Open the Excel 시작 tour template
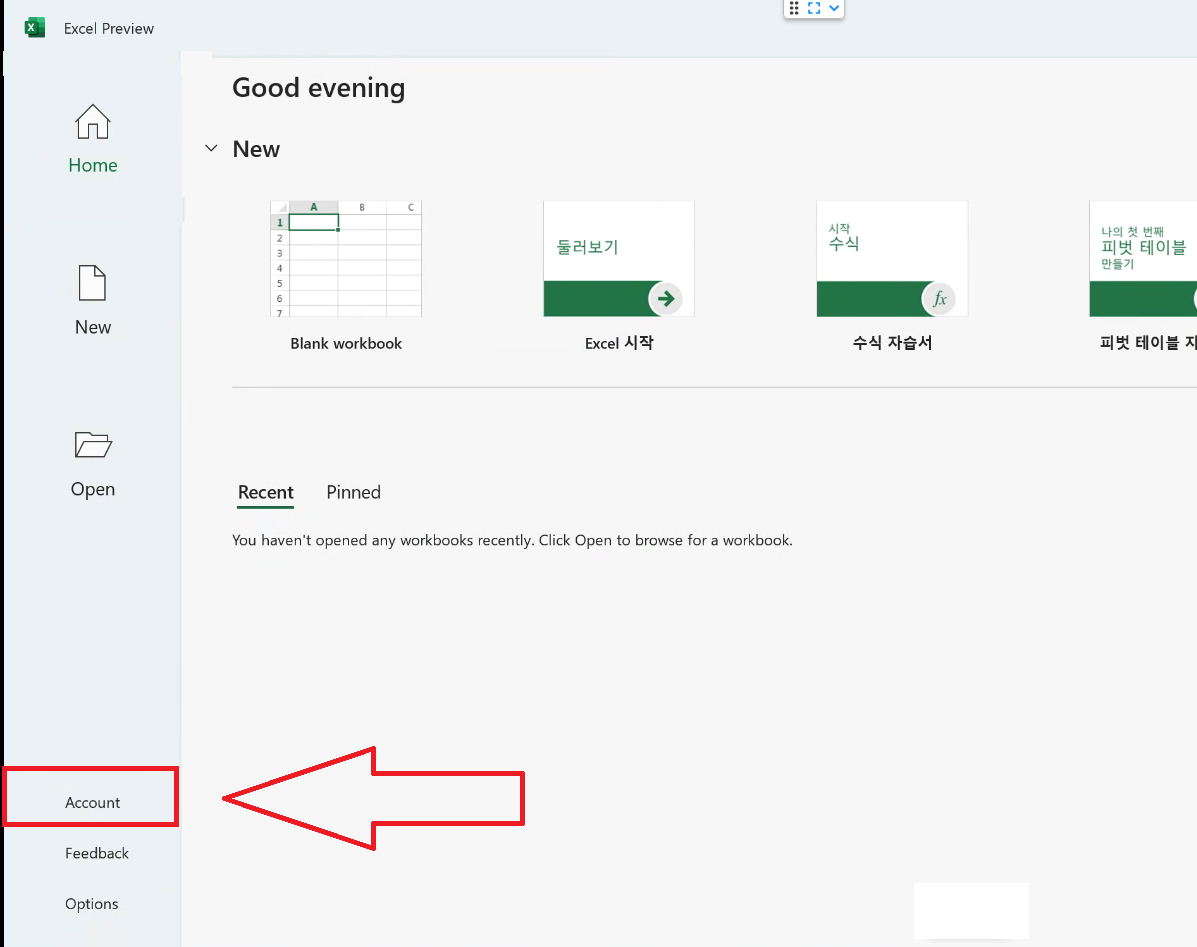Viewport: 1197px width, 947px height. pyautogui.click(x=619, y=259)
